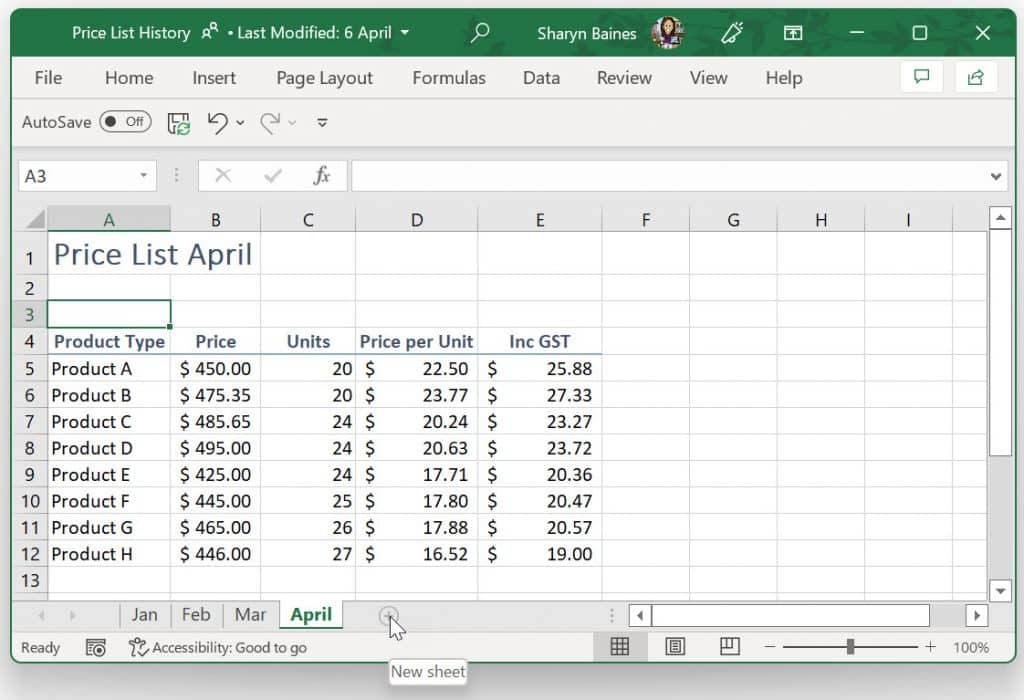The height and width of the screenshot is (700, 1024).
Task: Click the Save icon in Quick Access toolbar
Action: point(178,123)
